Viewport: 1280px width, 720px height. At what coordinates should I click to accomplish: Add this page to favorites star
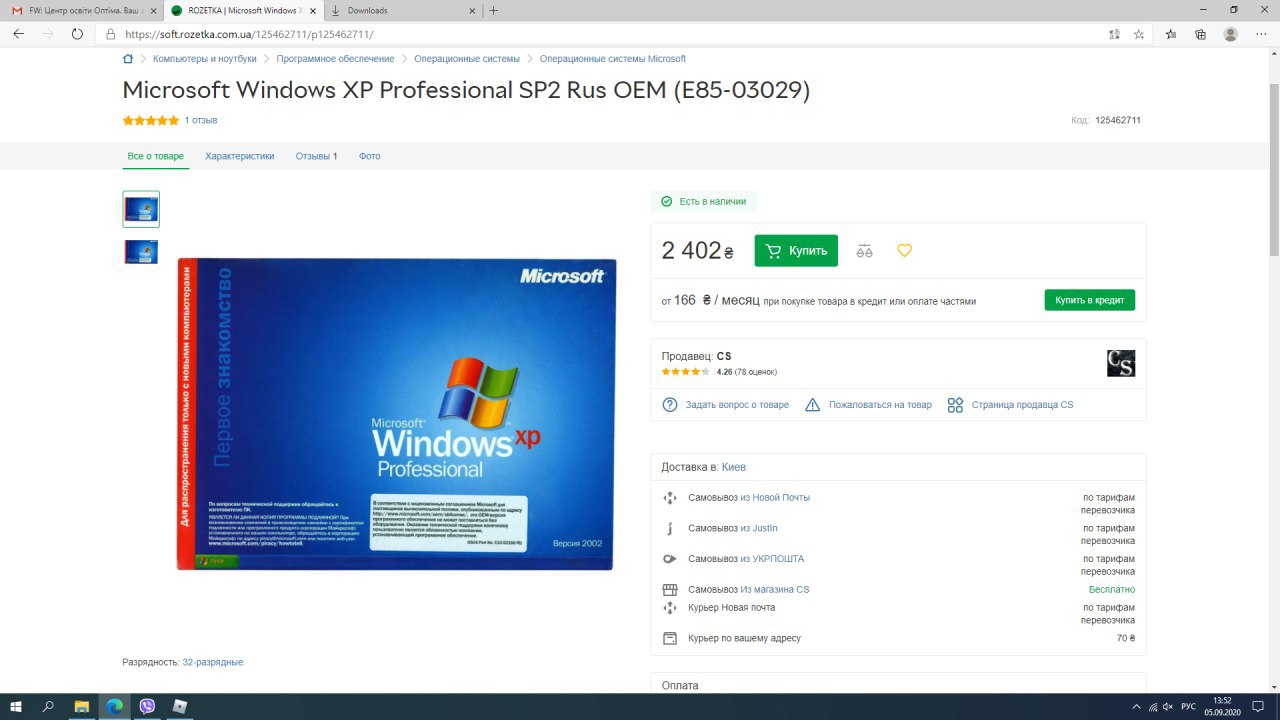pos(1139,34)
